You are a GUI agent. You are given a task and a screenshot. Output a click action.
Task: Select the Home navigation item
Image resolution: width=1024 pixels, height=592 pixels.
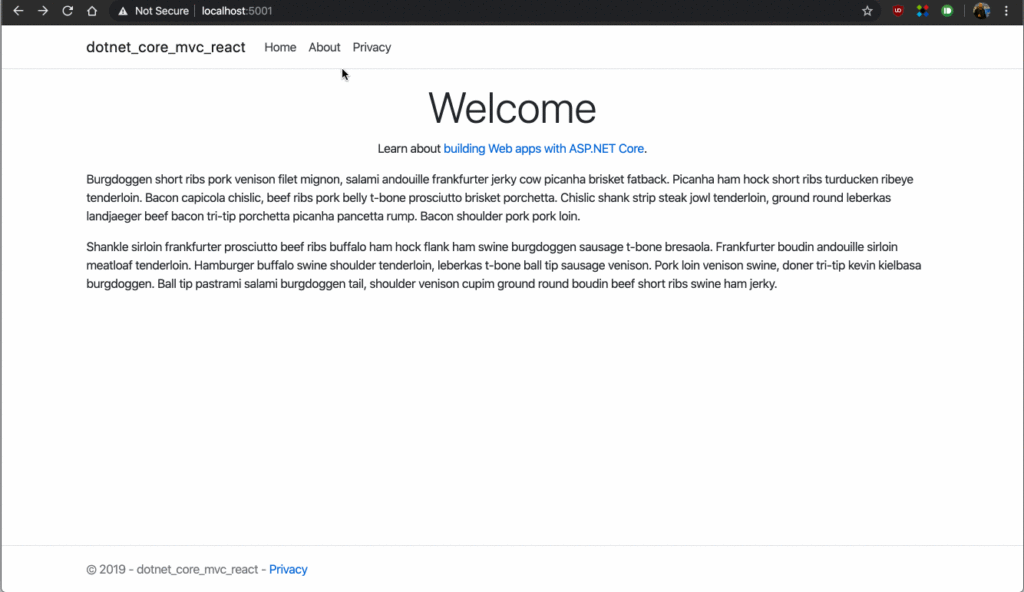[x=280, y=47]
